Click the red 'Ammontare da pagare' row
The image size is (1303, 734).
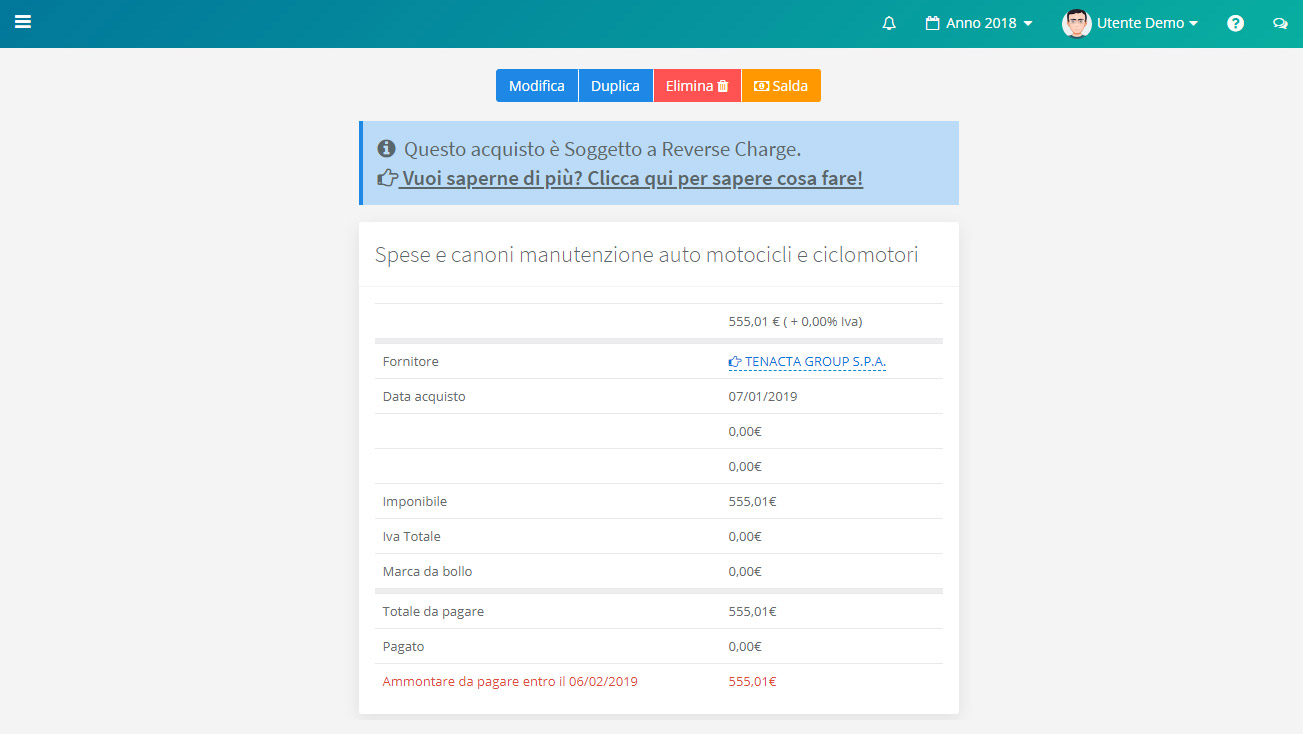(x=510, y=682)
